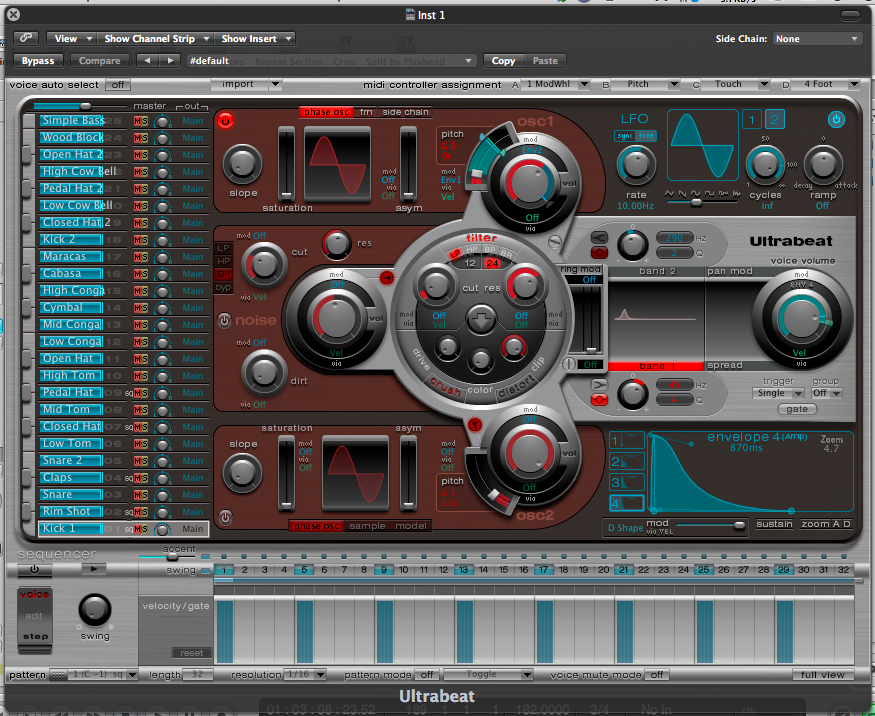Viewport: 875px width, 716px height.
Task: Click the sequencer power button
Action: pyautogui.click(x=35, y=569)
